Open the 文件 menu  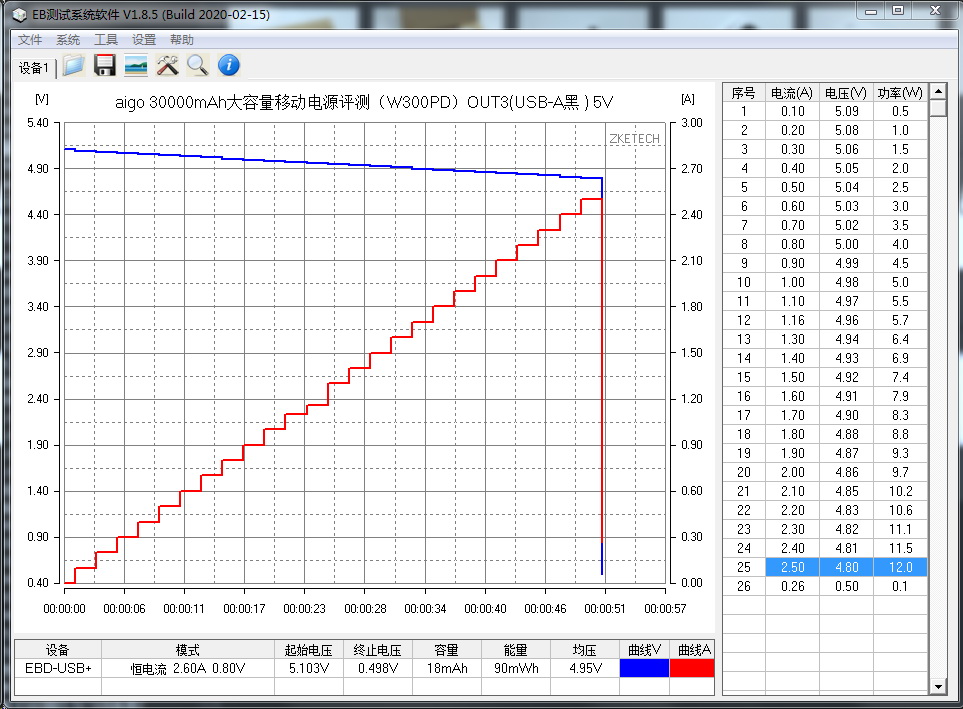[x=30, y=40]
